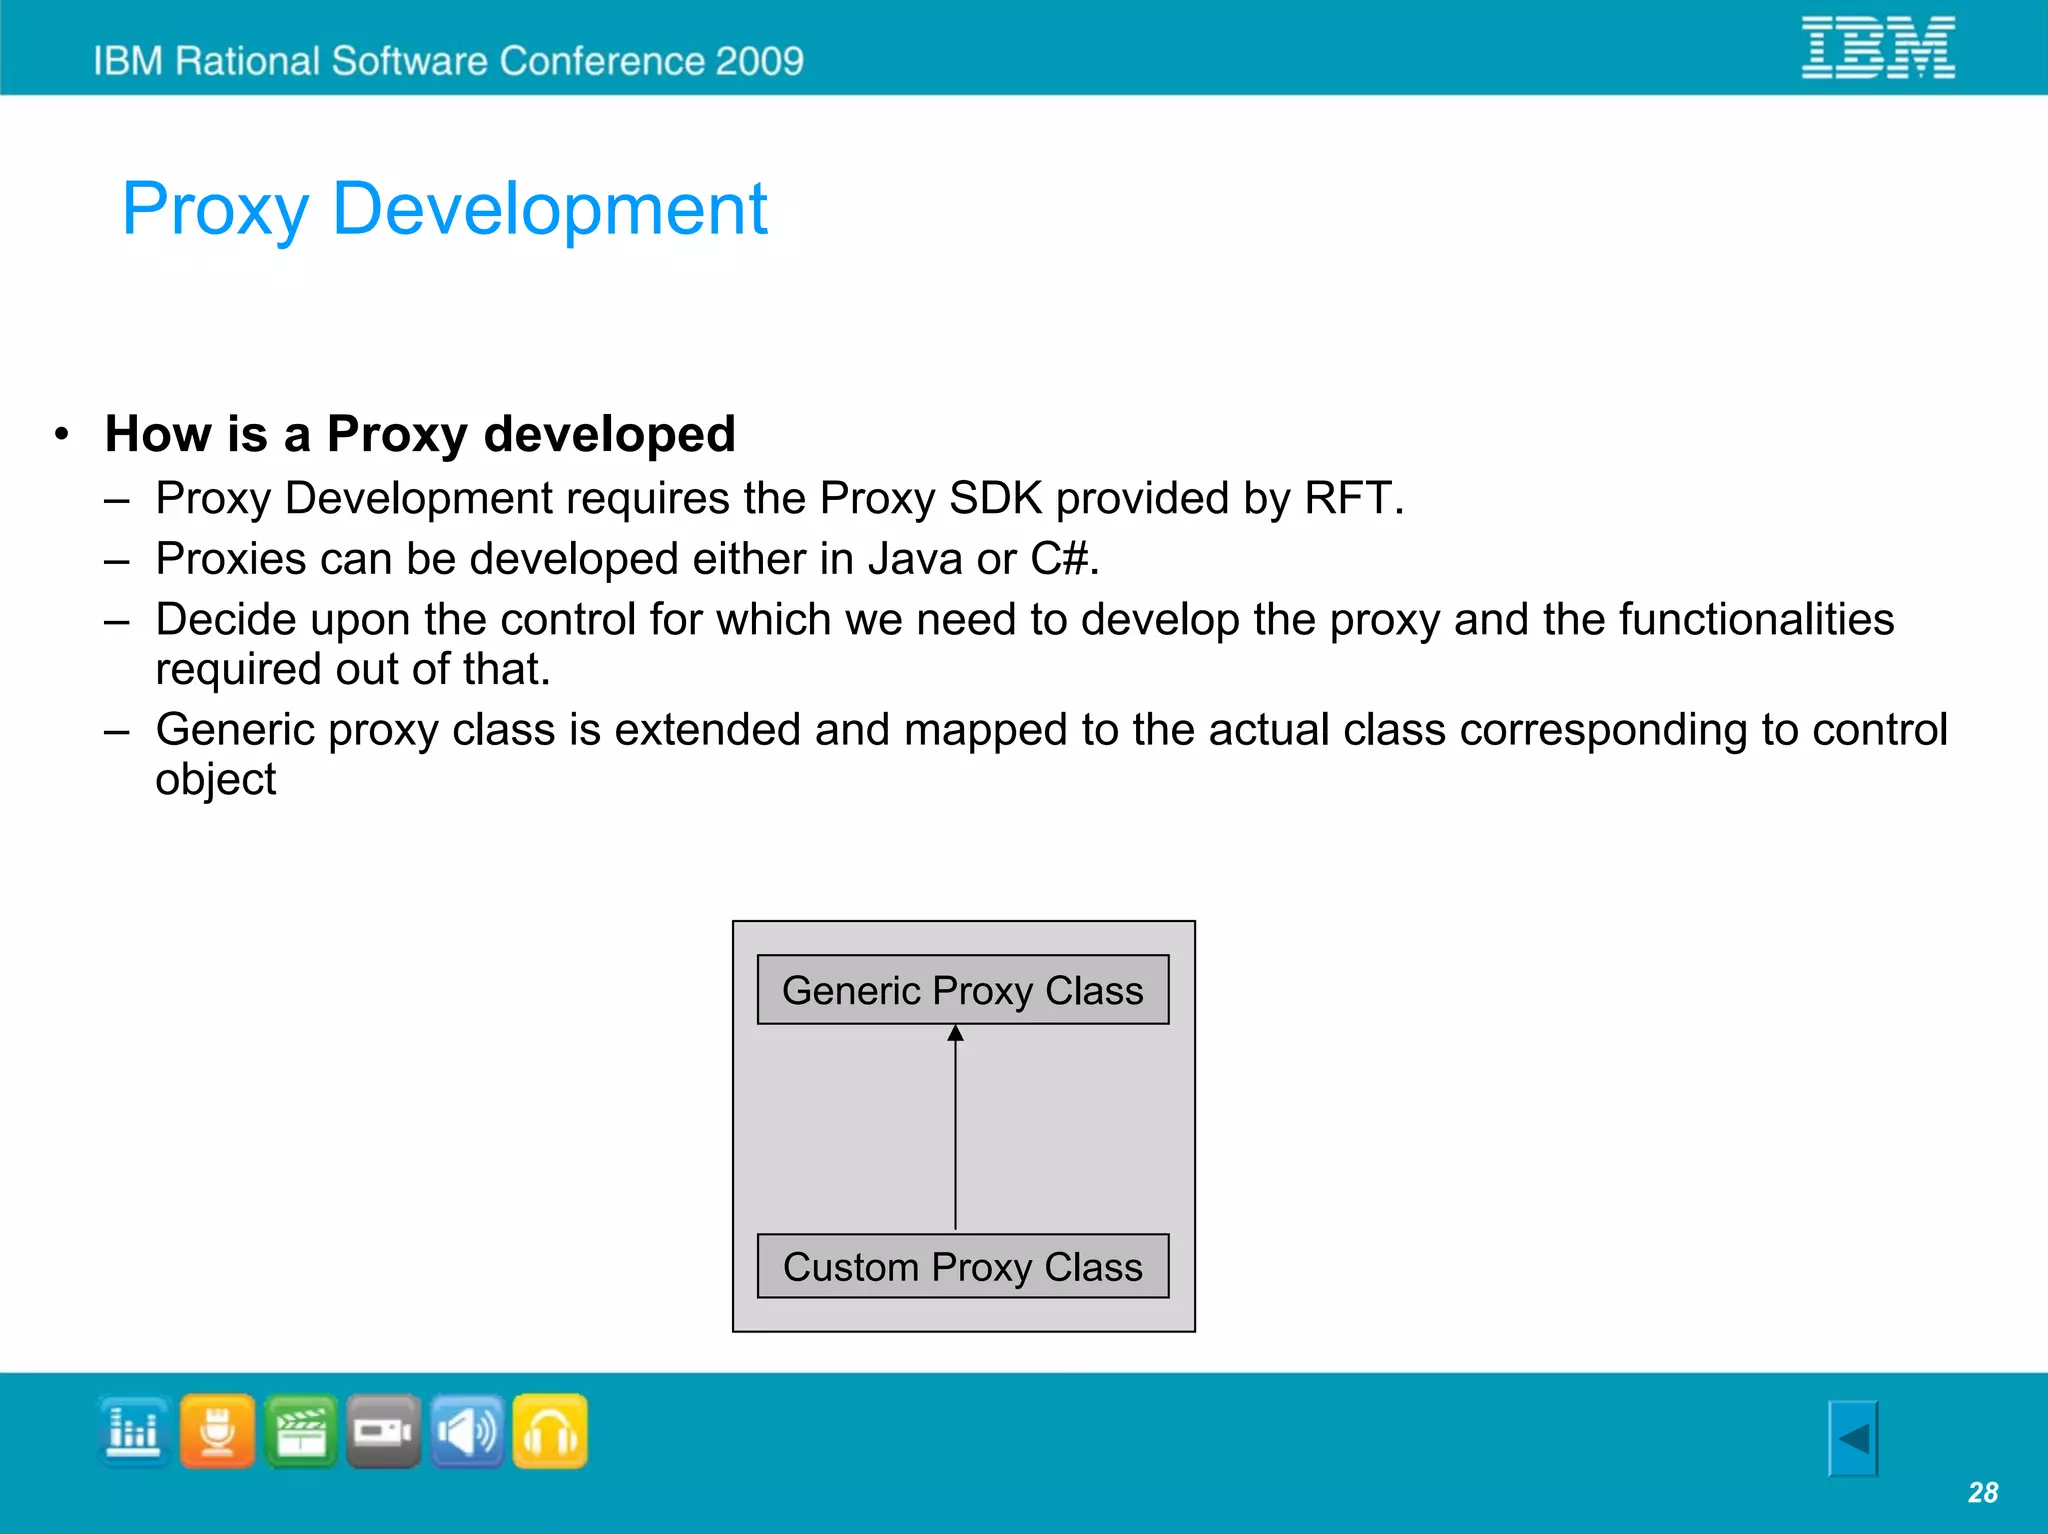Click the 'IBM Rational Software Conference 2009' header text
2048x1534 pixels.
(449, 61)
